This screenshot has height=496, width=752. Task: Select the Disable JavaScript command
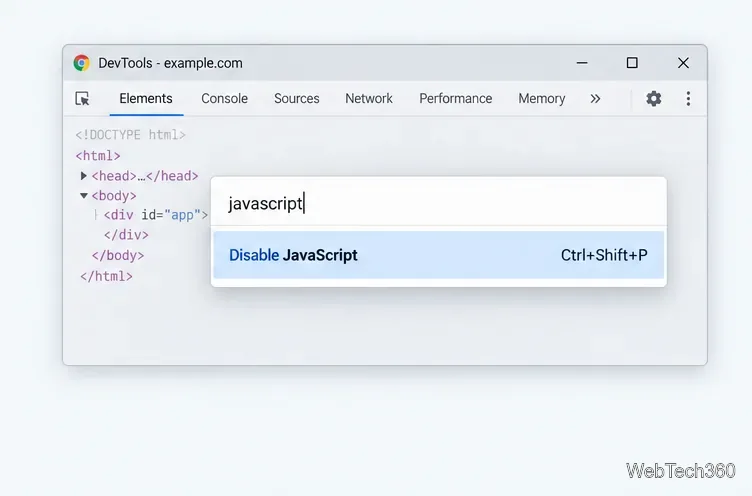click(438, 255)
